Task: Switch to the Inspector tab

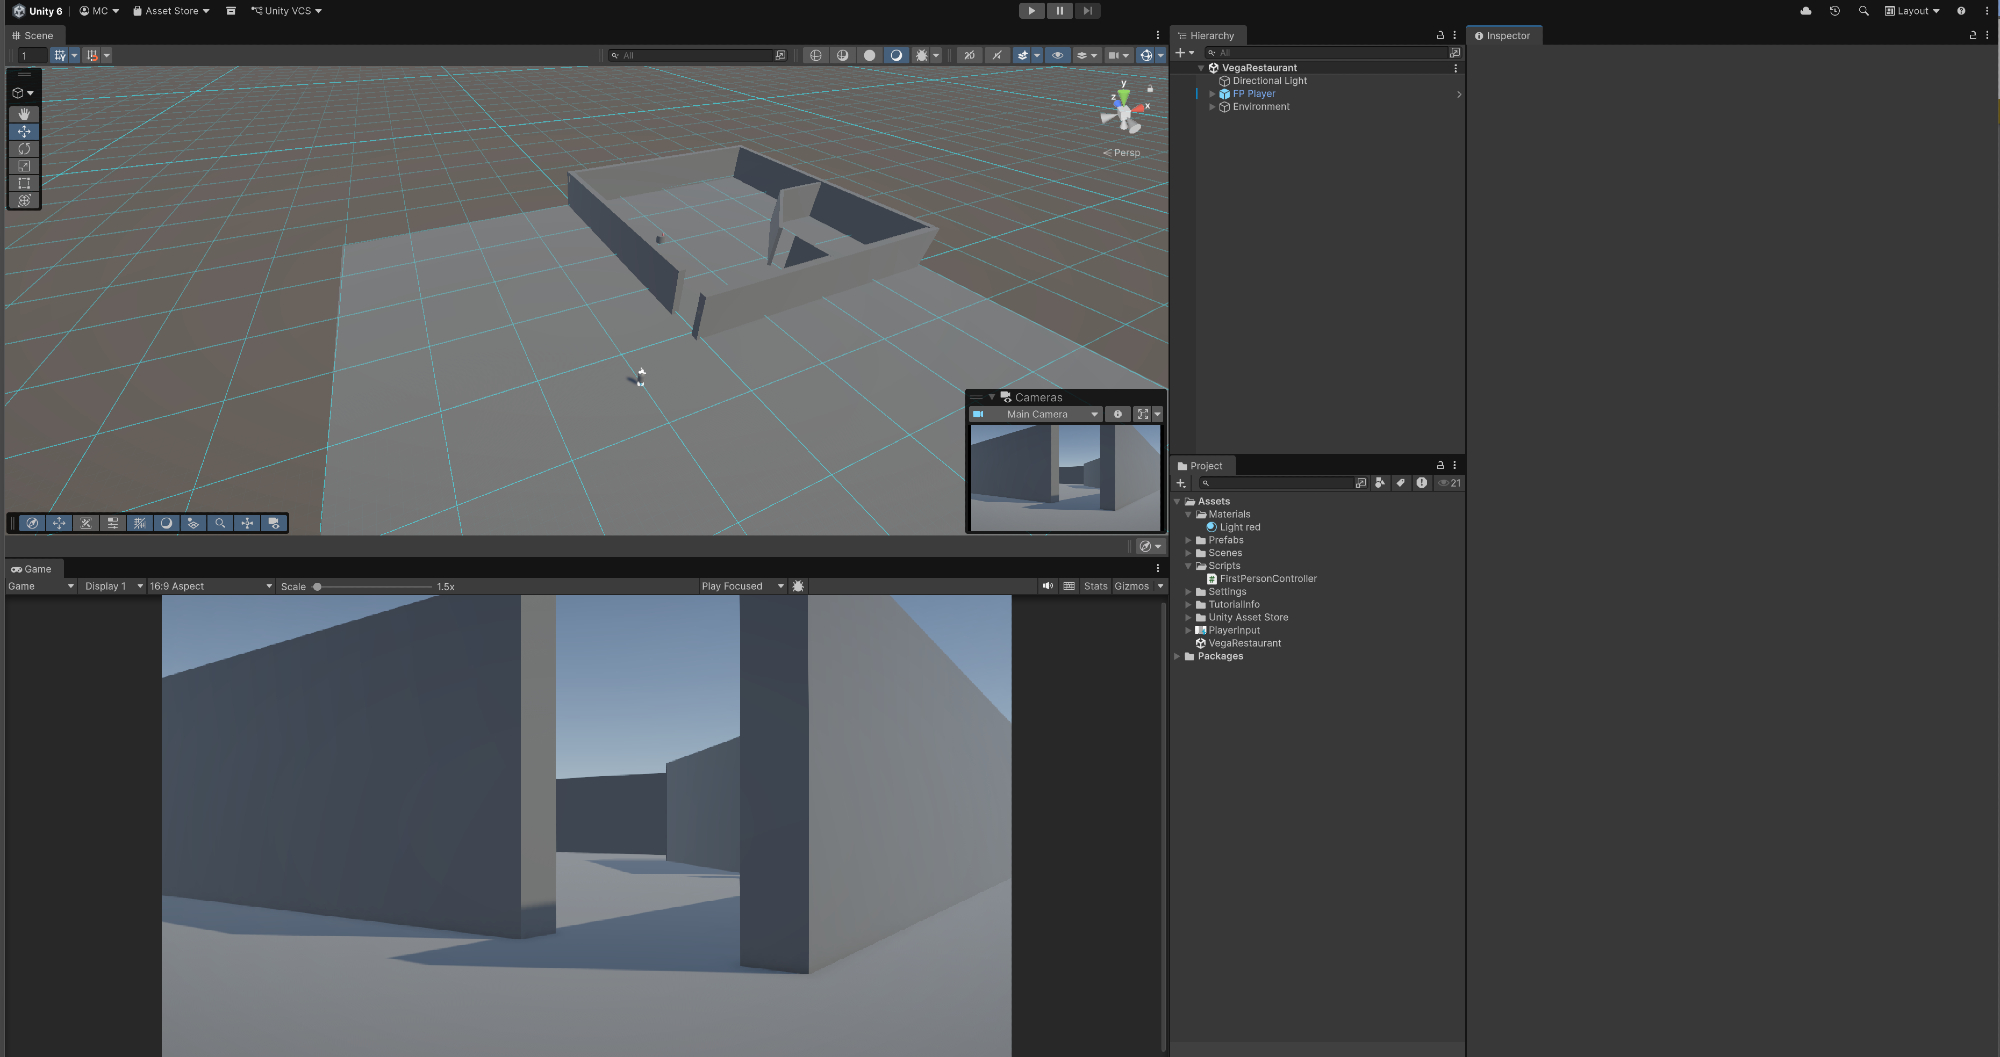Action: click(x=1503, y=36)
